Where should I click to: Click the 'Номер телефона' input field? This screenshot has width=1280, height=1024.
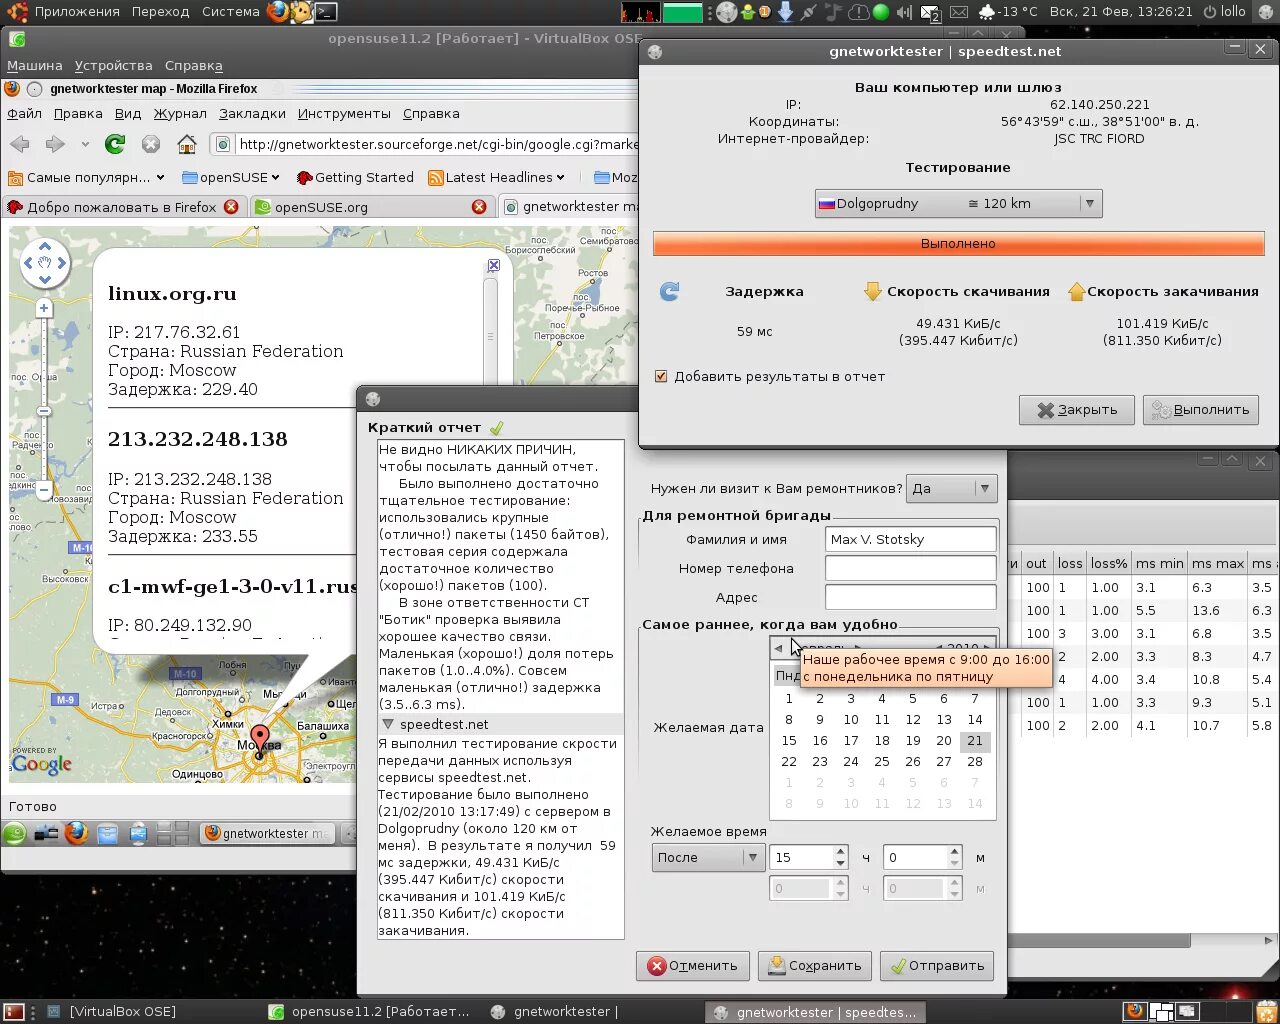click(x=910, y=568)
